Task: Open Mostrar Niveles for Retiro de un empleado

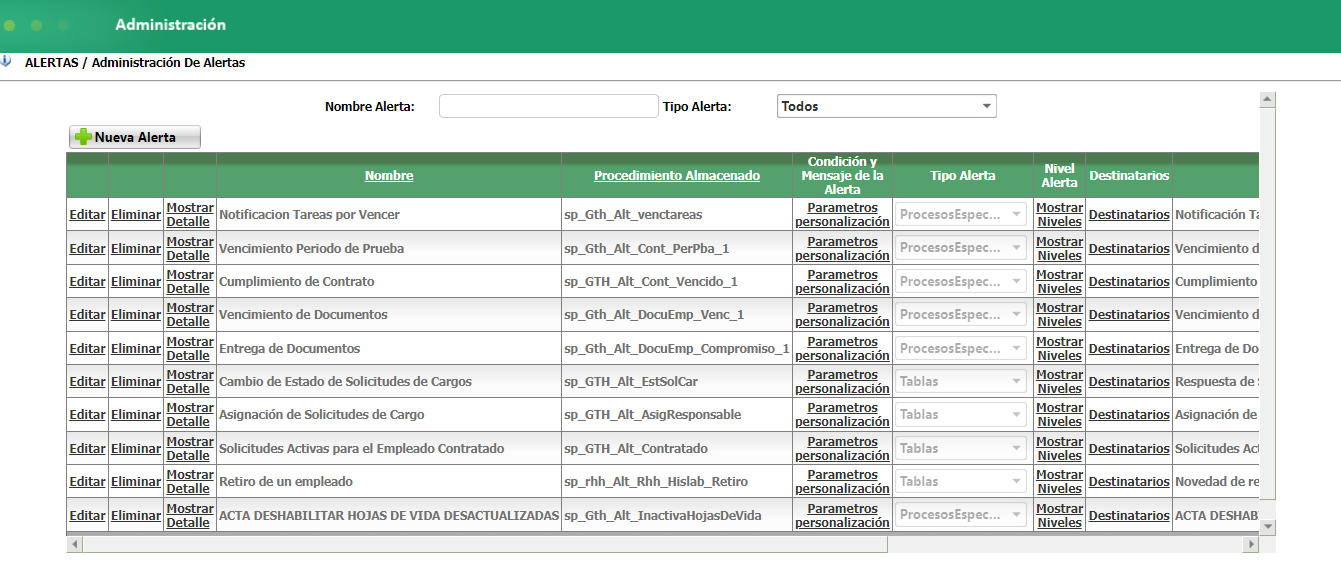Action: tap(1059, 482)
